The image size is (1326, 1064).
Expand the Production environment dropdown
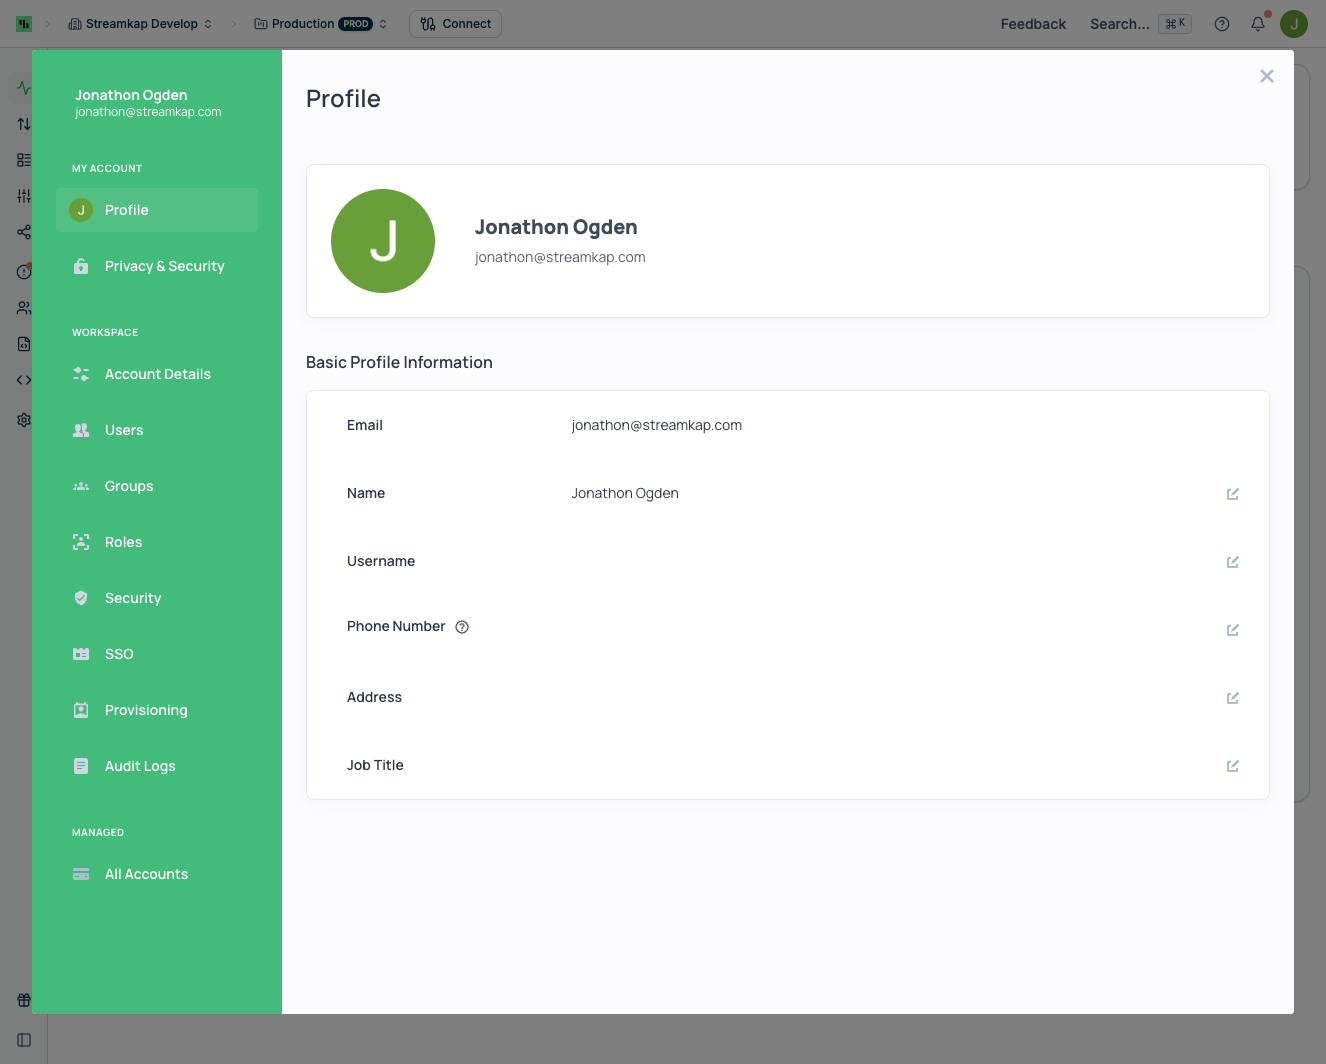tap(320, 23)
